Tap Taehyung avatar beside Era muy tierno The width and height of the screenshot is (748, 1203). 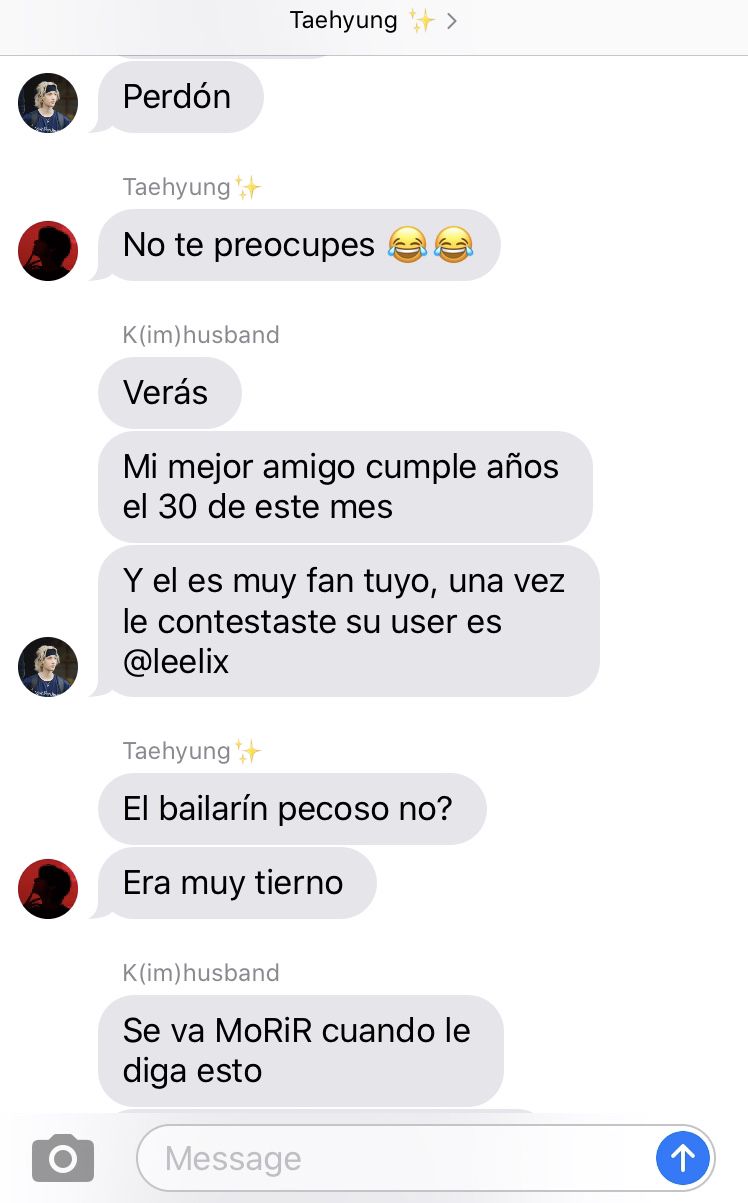(48, 888)
